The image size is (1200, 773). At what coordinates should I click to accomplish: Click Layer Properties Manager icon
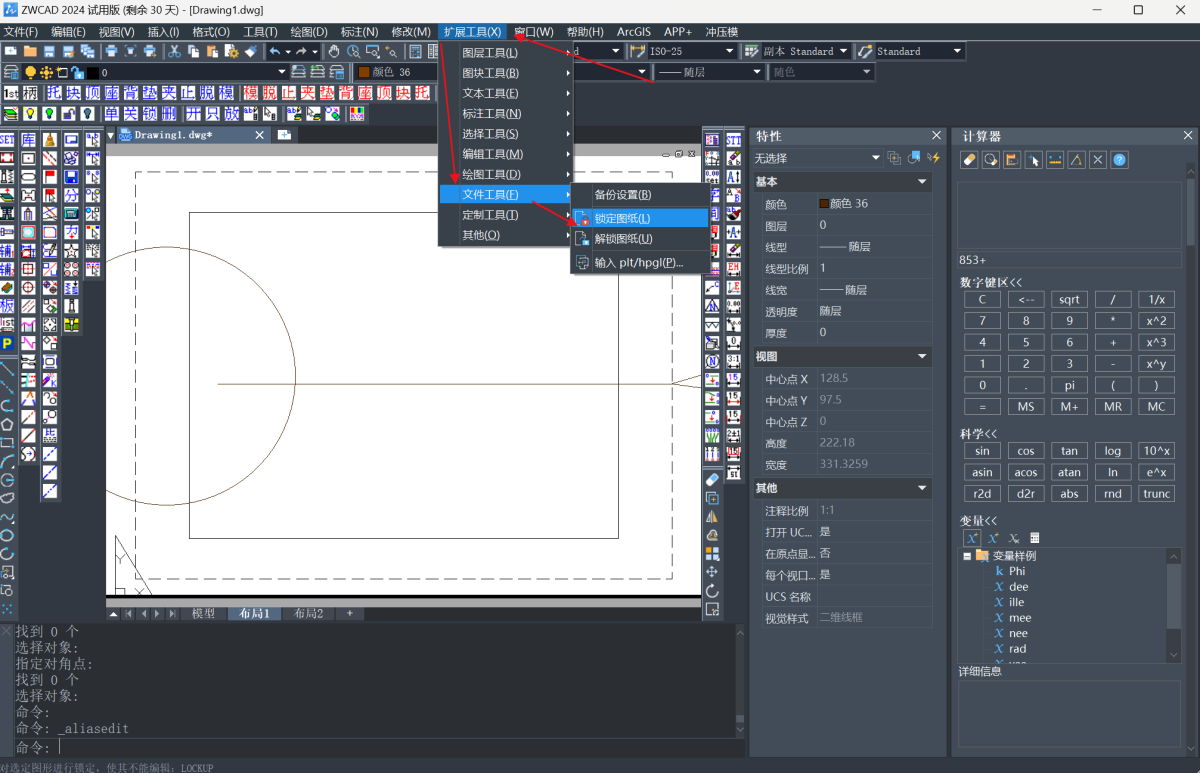point(12,72)
